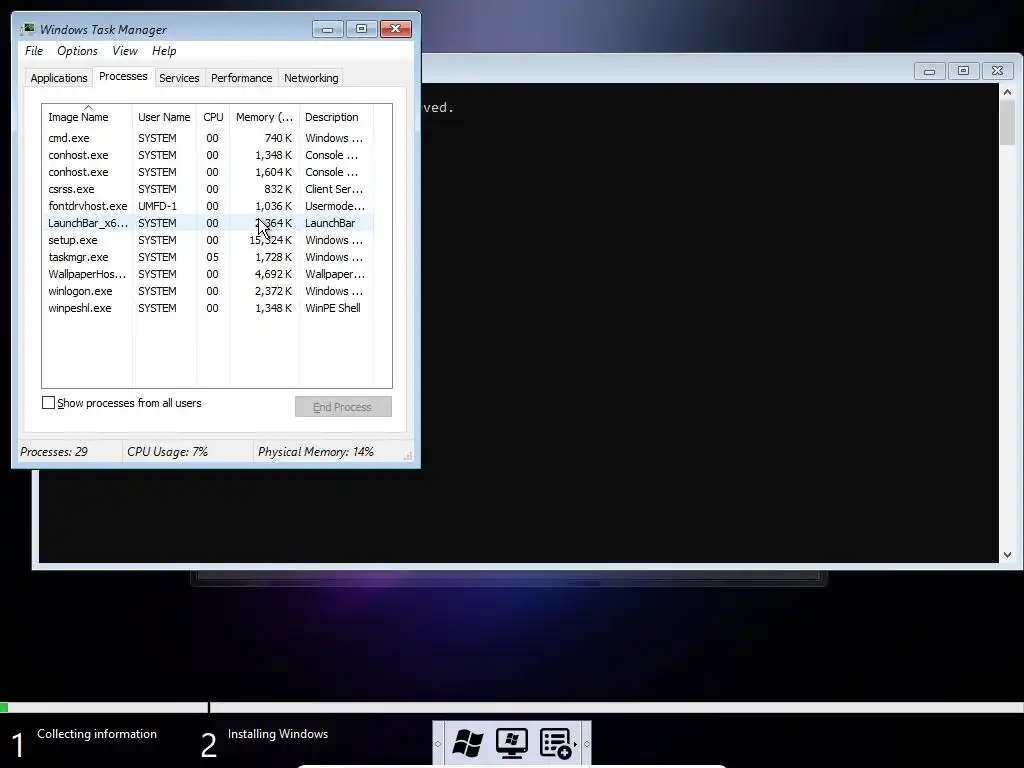1024x768 pixels.
Task: Sort by Memory column header
Action: pyautogui.click(x=264, y=117)
